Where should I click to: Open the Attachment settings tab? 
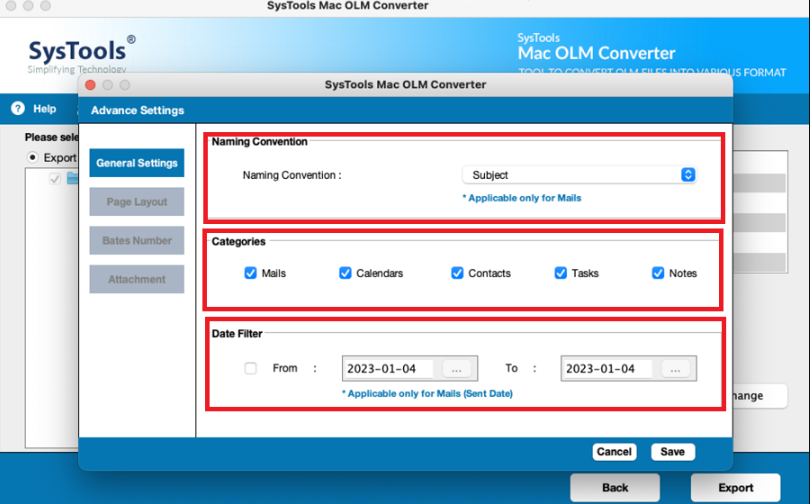point(137,279)
